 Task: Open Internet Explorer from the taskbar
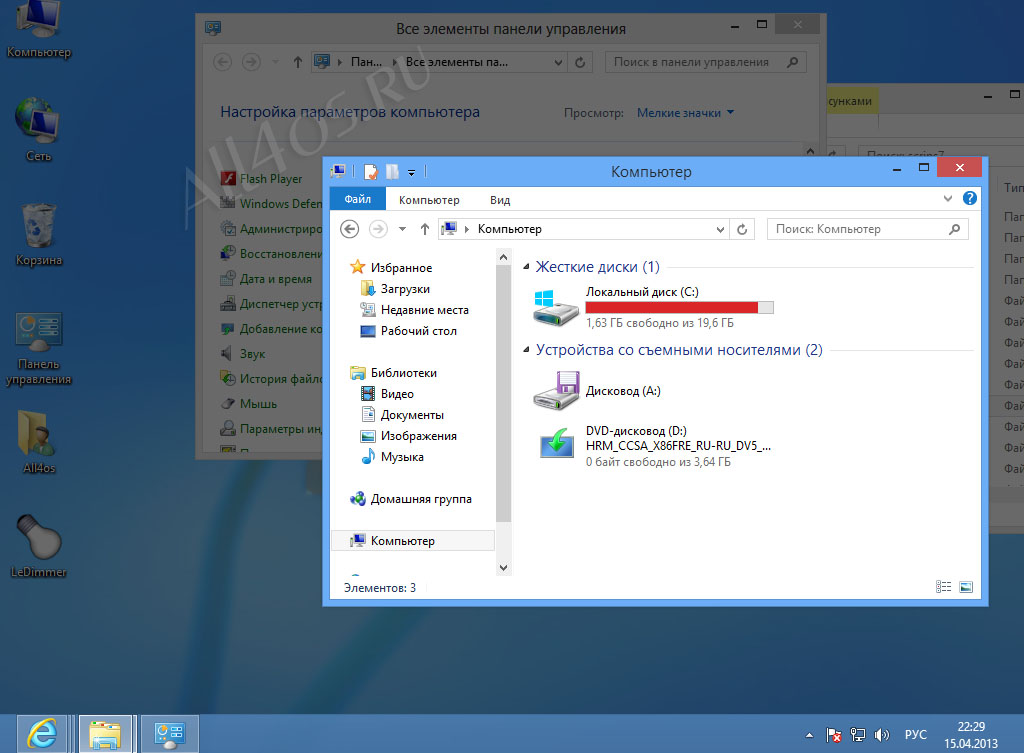coord(41,734)
